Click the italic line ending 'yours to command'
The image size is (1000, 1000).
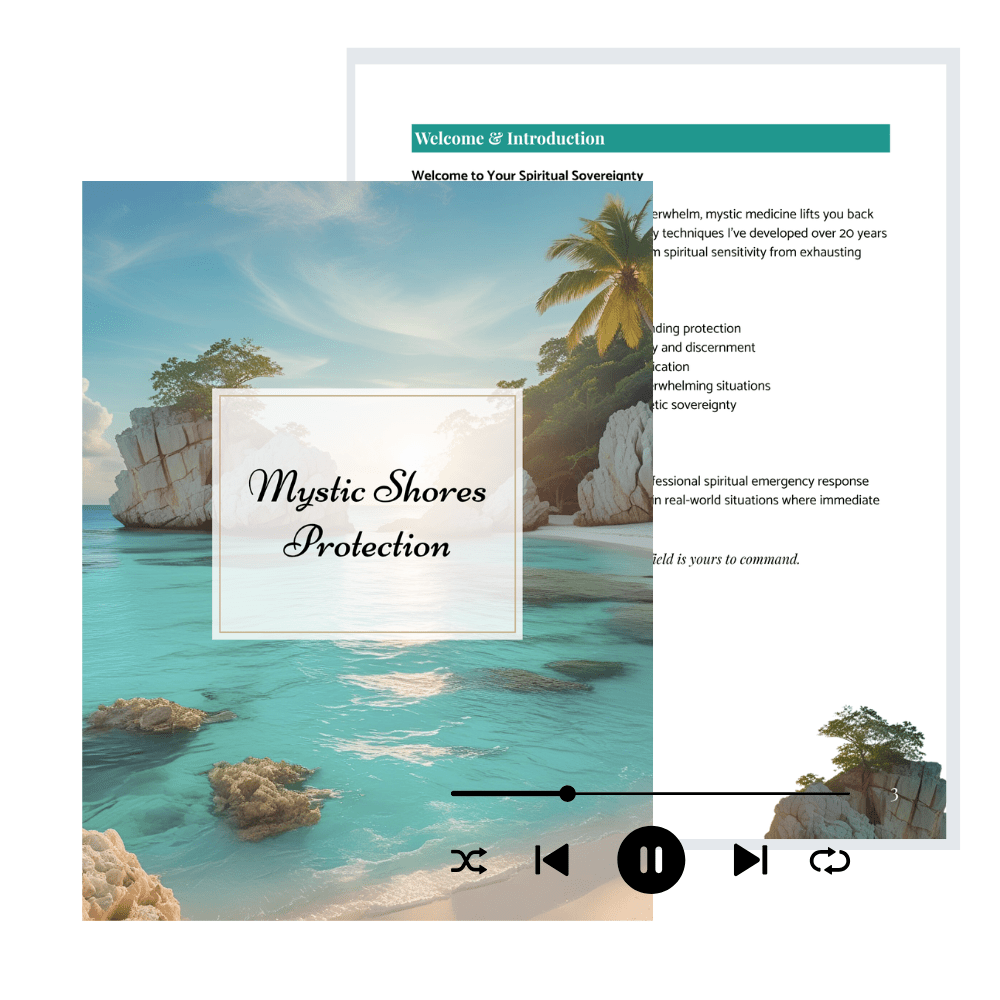click(726, 559)
